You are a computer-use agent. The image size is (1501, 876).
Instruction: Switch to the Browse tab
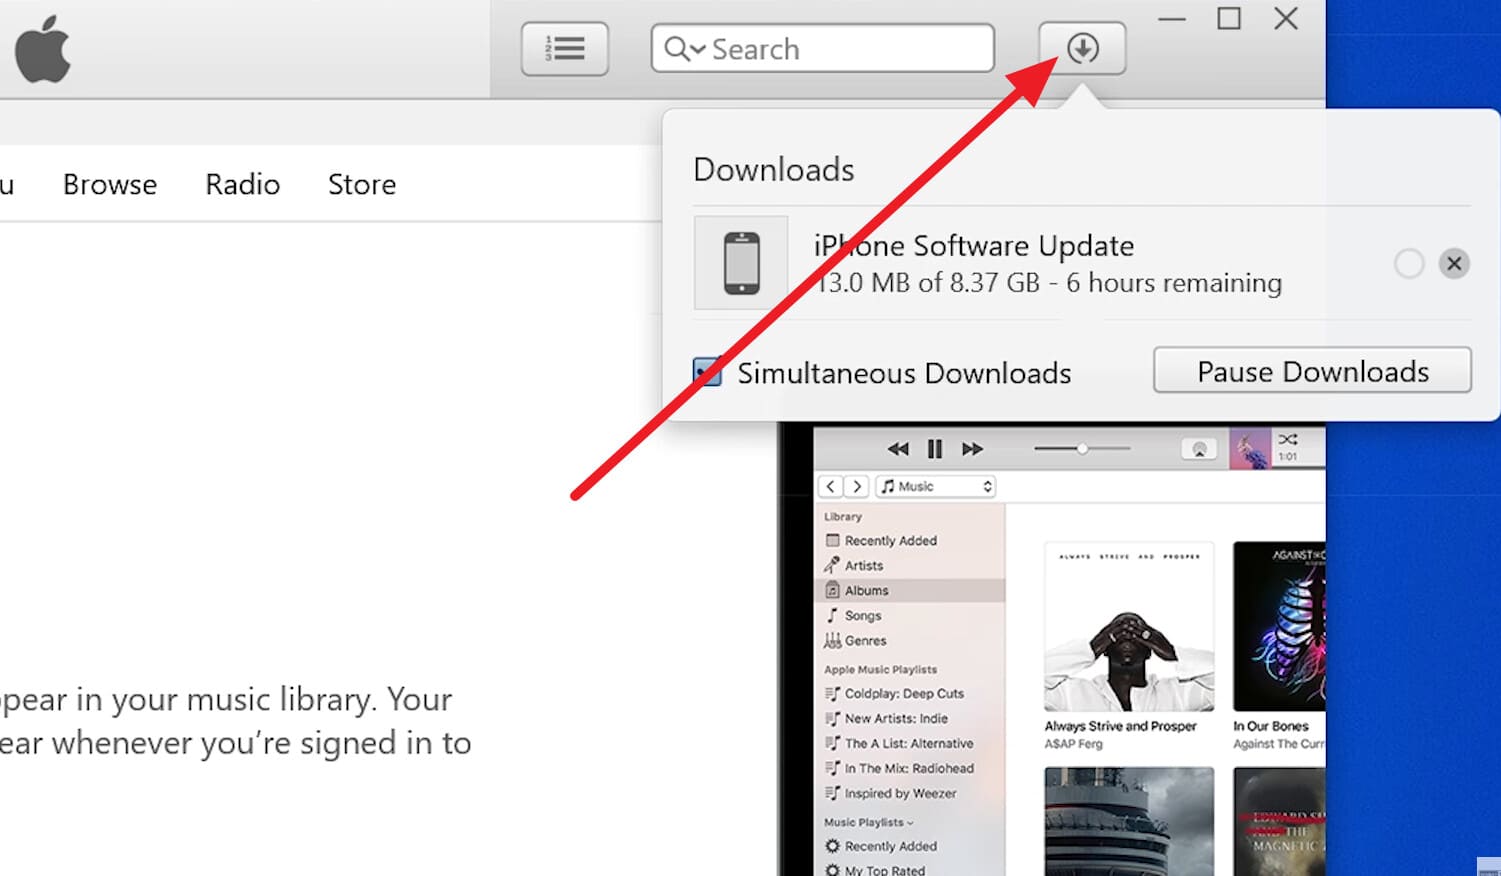point(109,184)
